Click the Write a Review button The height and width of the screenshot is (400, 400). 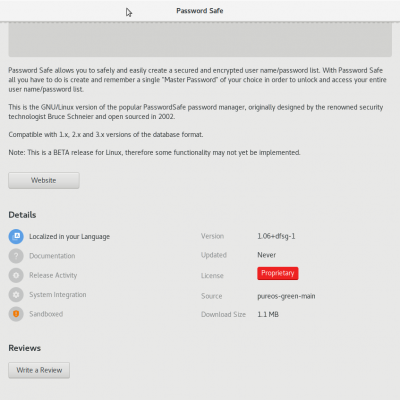click(39, 370)
